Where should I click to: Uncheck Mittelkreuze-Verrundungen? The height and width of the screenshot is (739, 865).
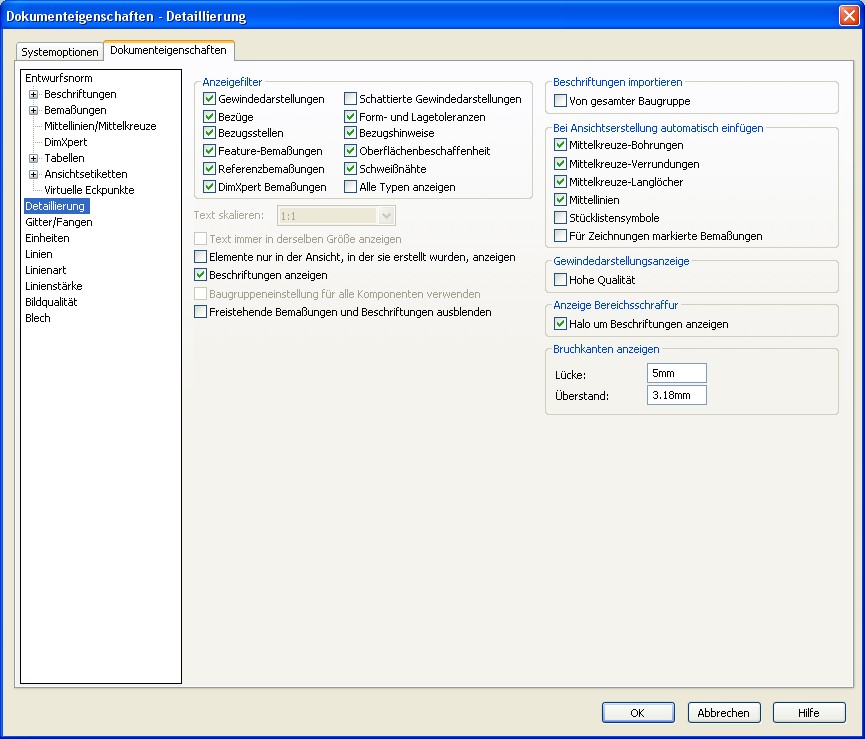point(560,163)
